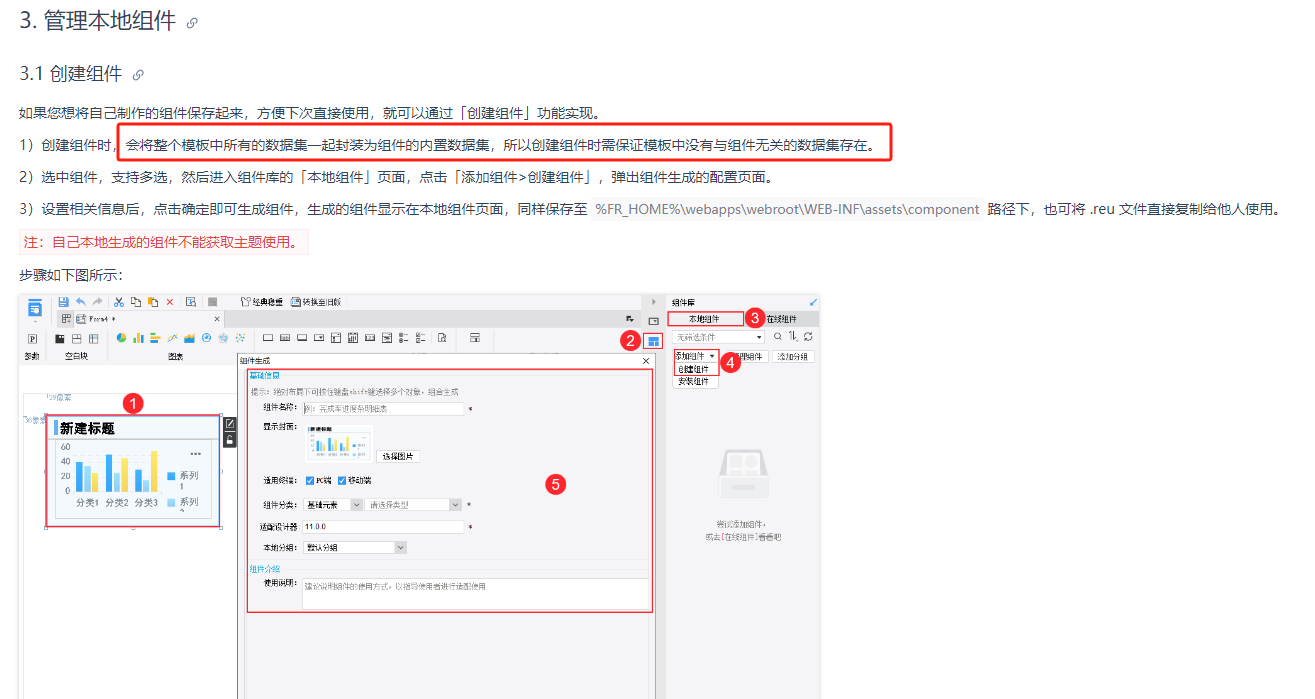Image resolution: width=1315 pixels, height=699 pixels.
Task: Uncheck the PC端 checkbox
Action: (310, 480)
